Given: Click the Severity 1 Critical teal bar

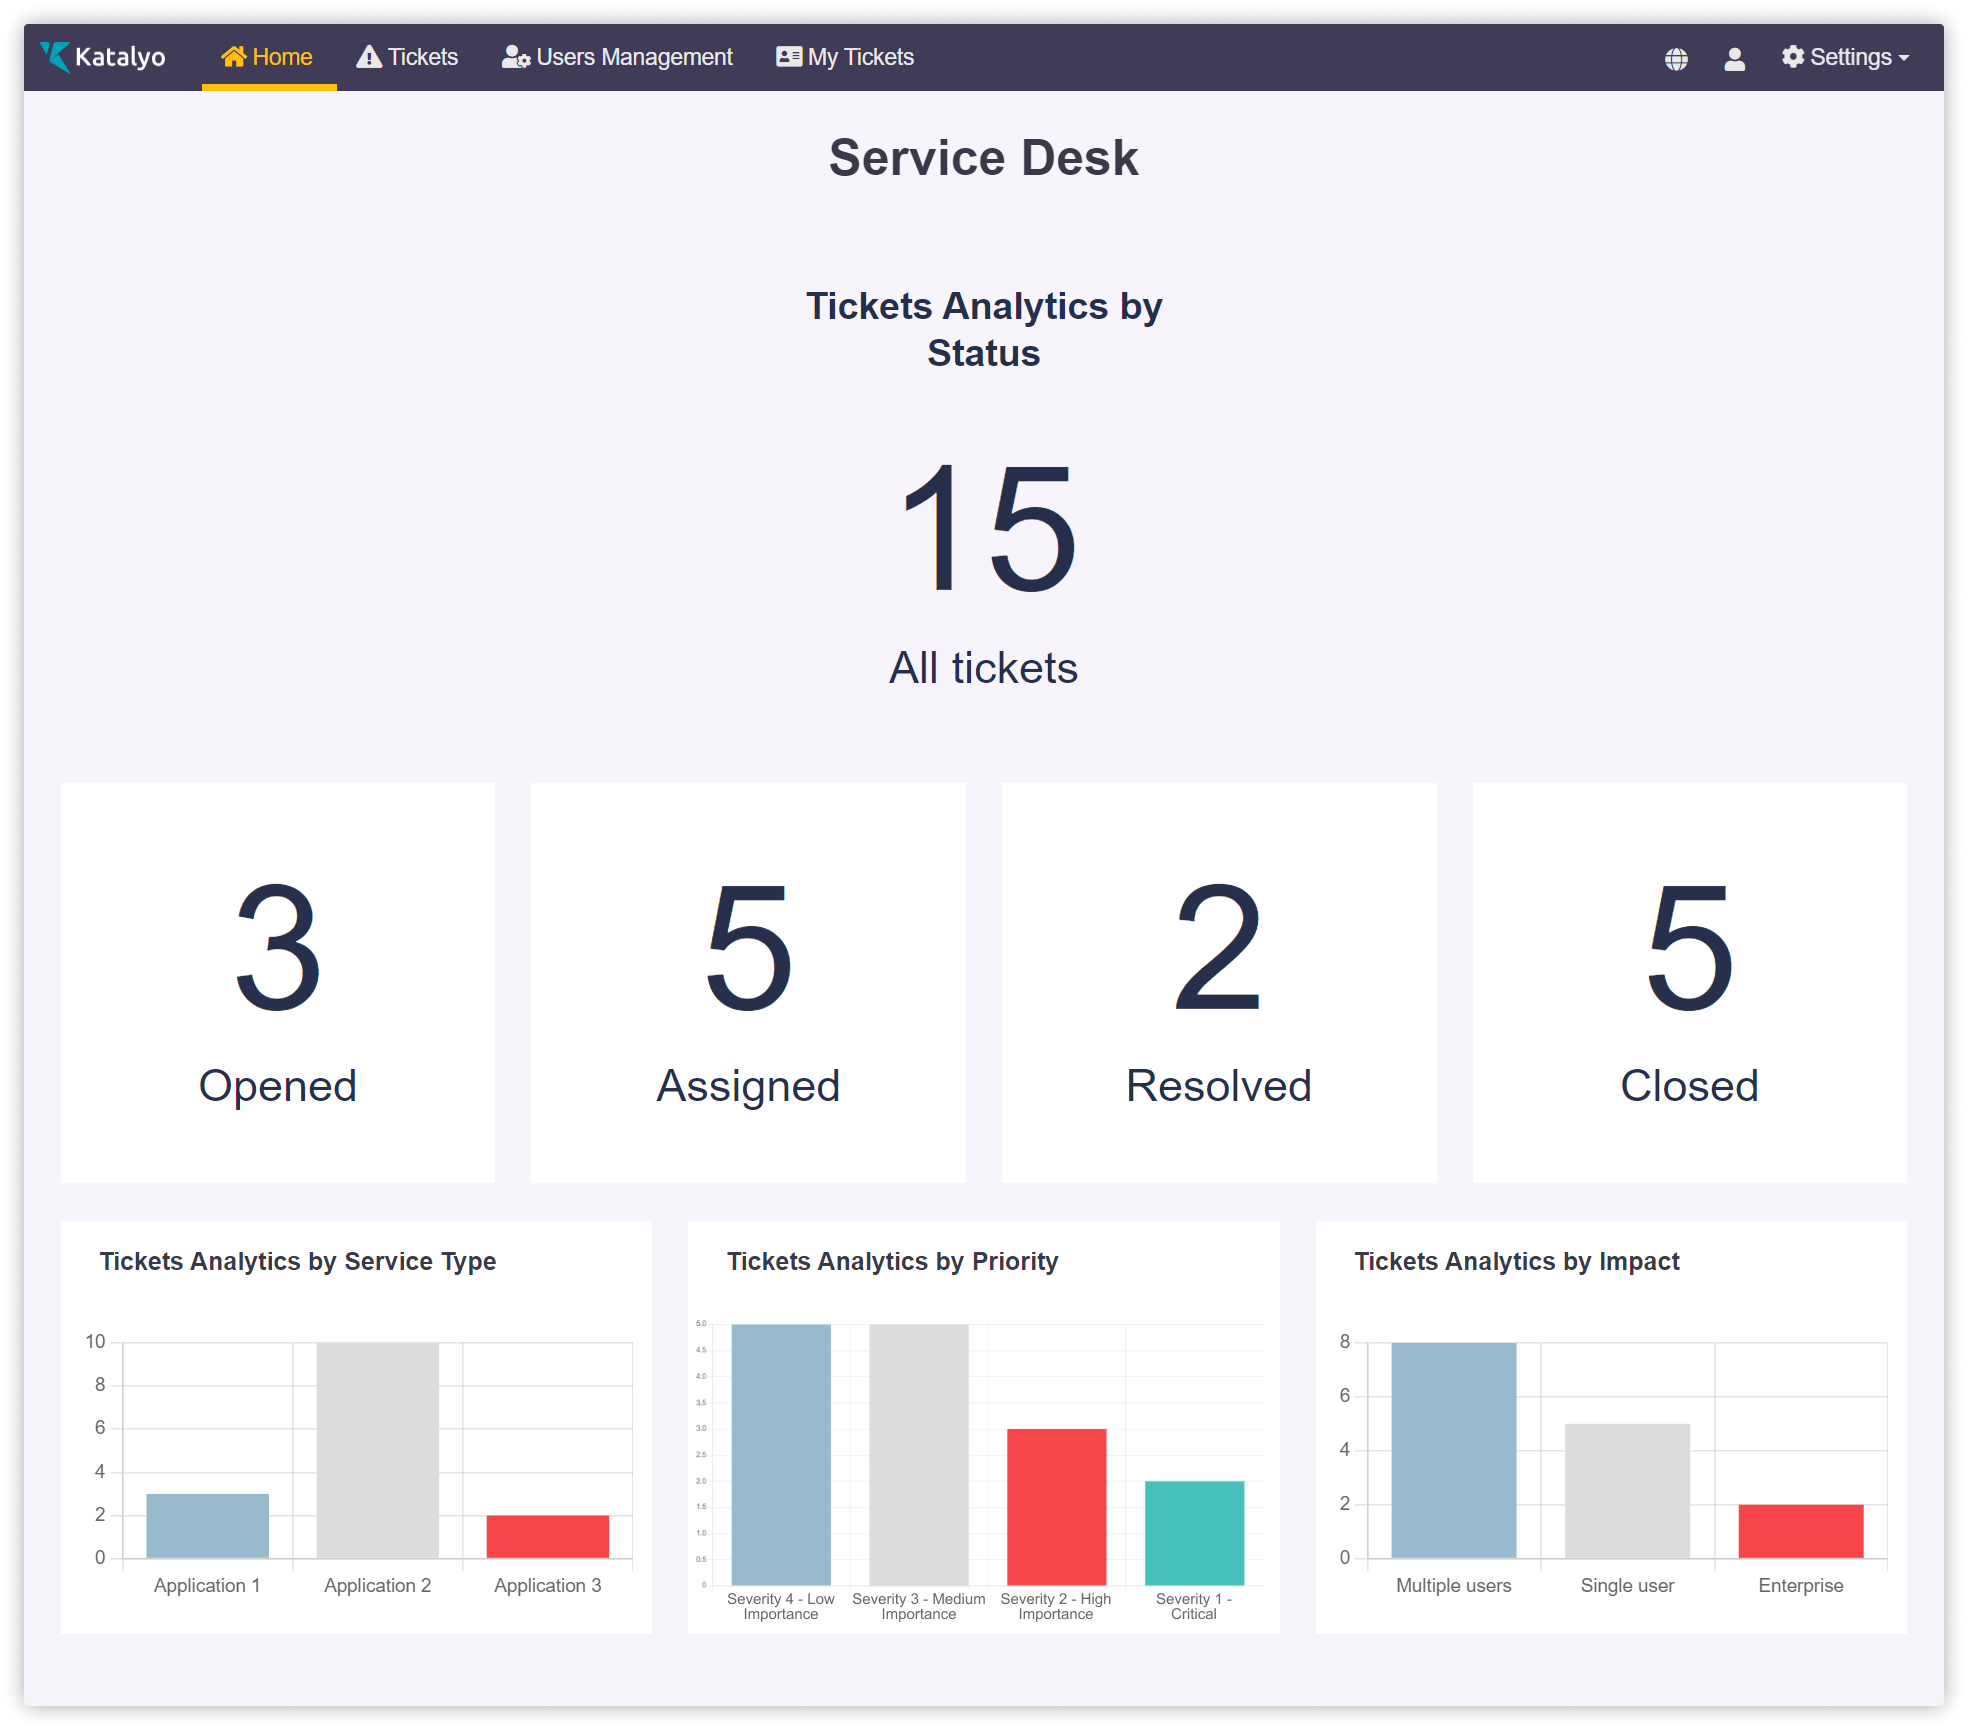Looking at the screenshot, I should coord(1194,1532).
